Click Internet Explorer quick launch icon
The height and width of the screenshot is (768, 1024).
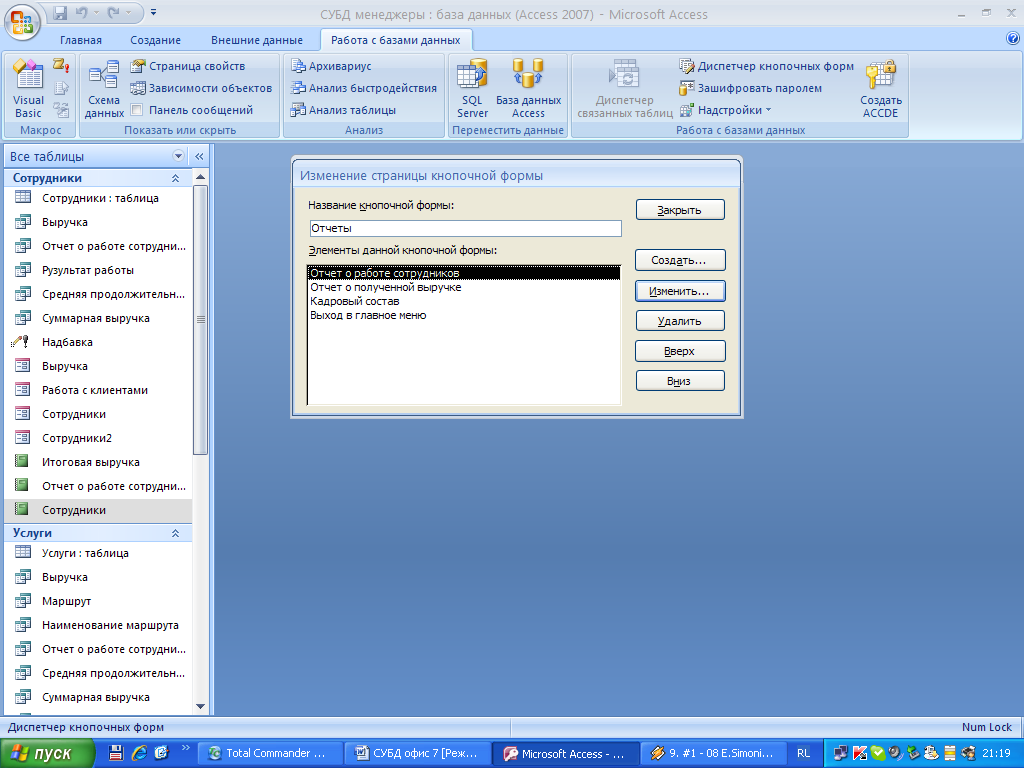(x=138, y=754)
